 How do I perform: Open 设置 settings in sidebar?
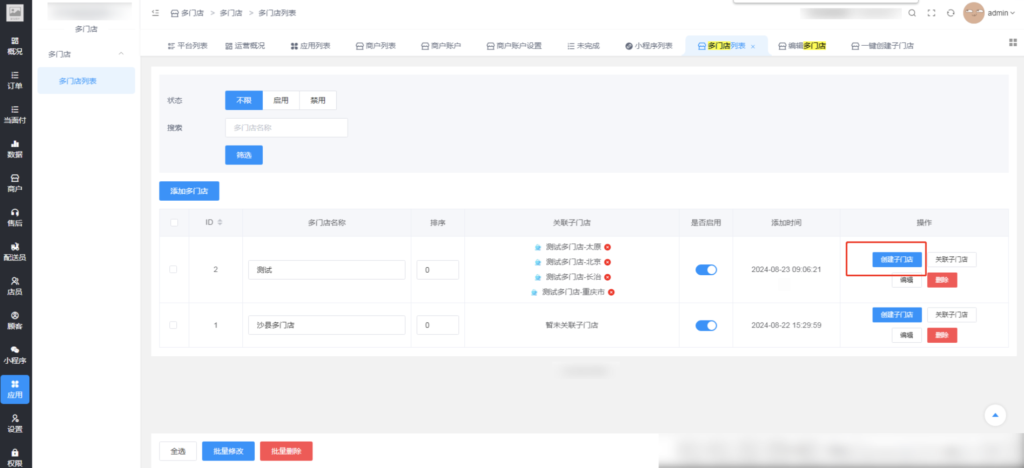coord(14,423)
